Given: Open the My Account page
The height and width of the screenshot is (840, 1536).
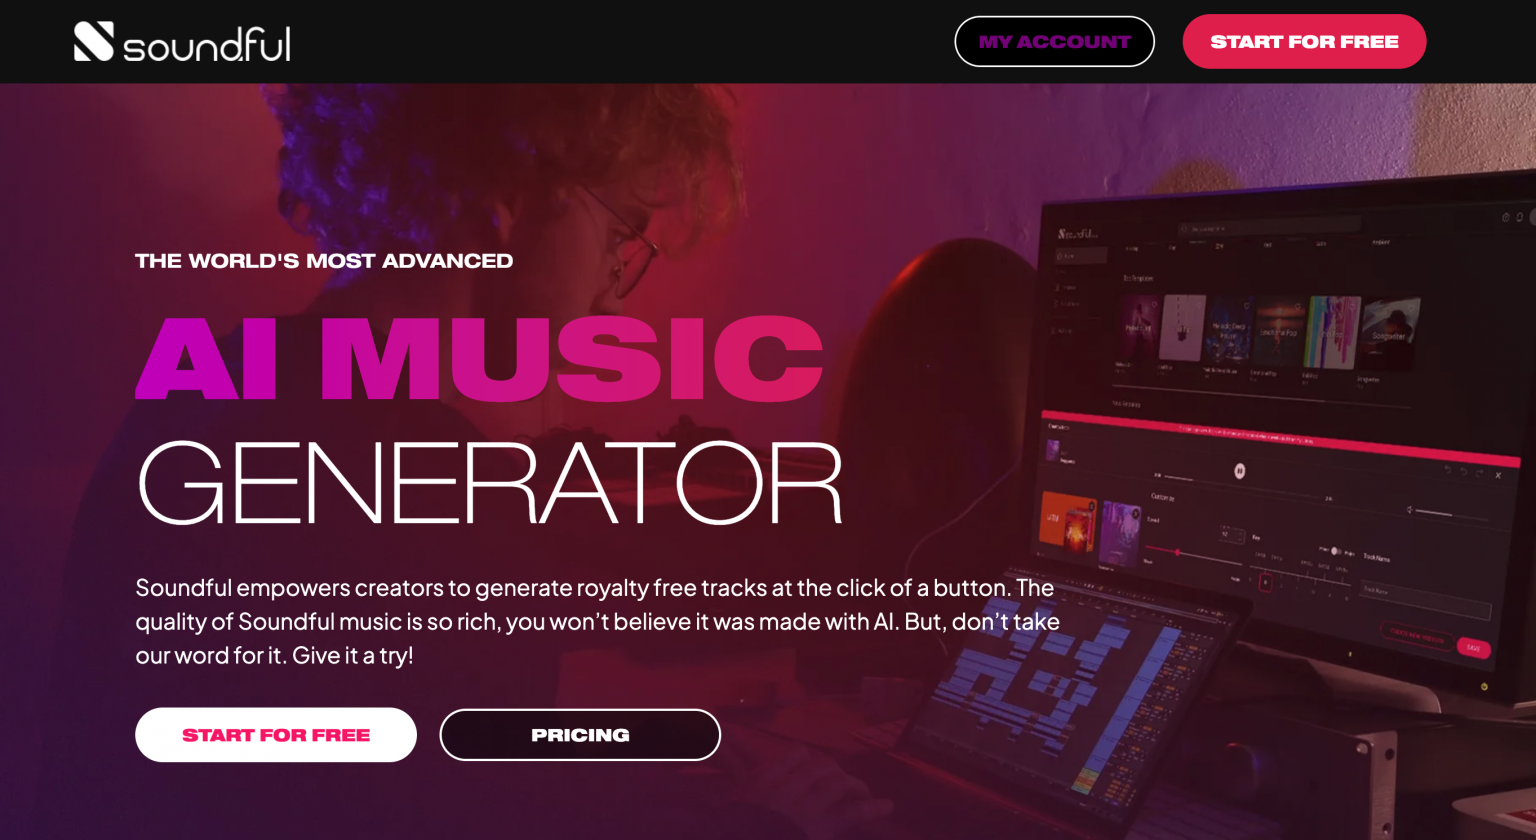Looking at the screenshot, I should click(1054, 41).
